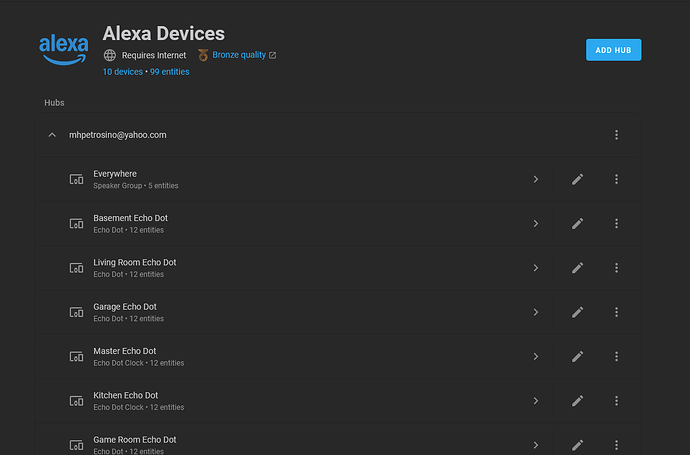
Task: Open the Everywhere row overflow menu
Action: pos(616,179)
